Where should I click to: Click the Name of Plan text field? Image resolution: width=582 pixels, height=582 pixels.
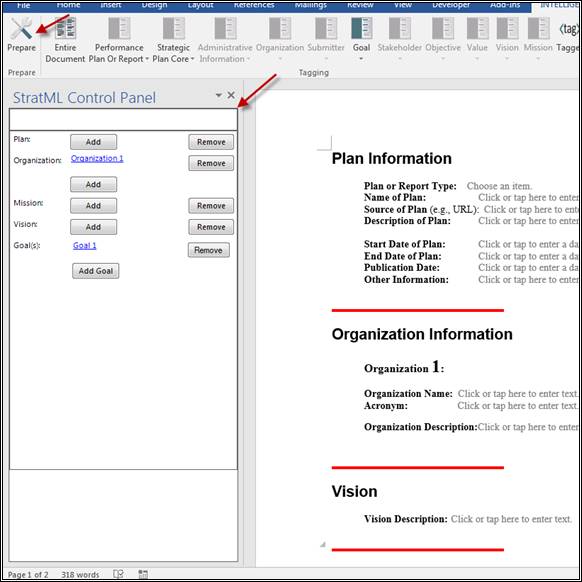pyautogui.click(x=528, y=197)
